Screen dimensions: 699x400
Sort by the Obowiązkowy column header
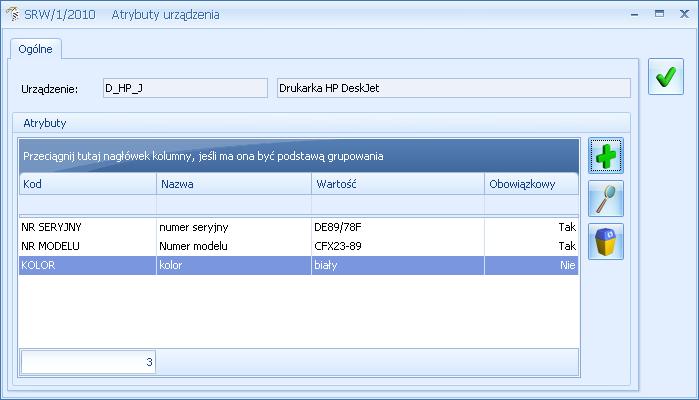[531, 184]
